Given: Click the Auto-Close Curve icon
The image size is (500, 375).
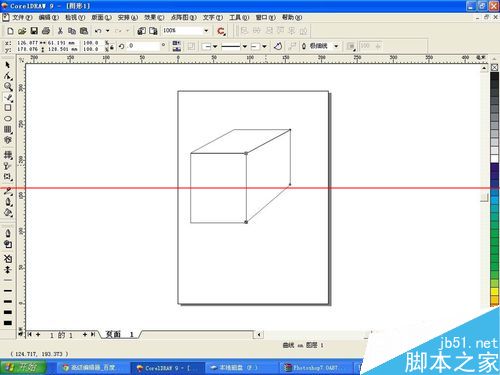Looking at the screenshot, I should (278, 46).
